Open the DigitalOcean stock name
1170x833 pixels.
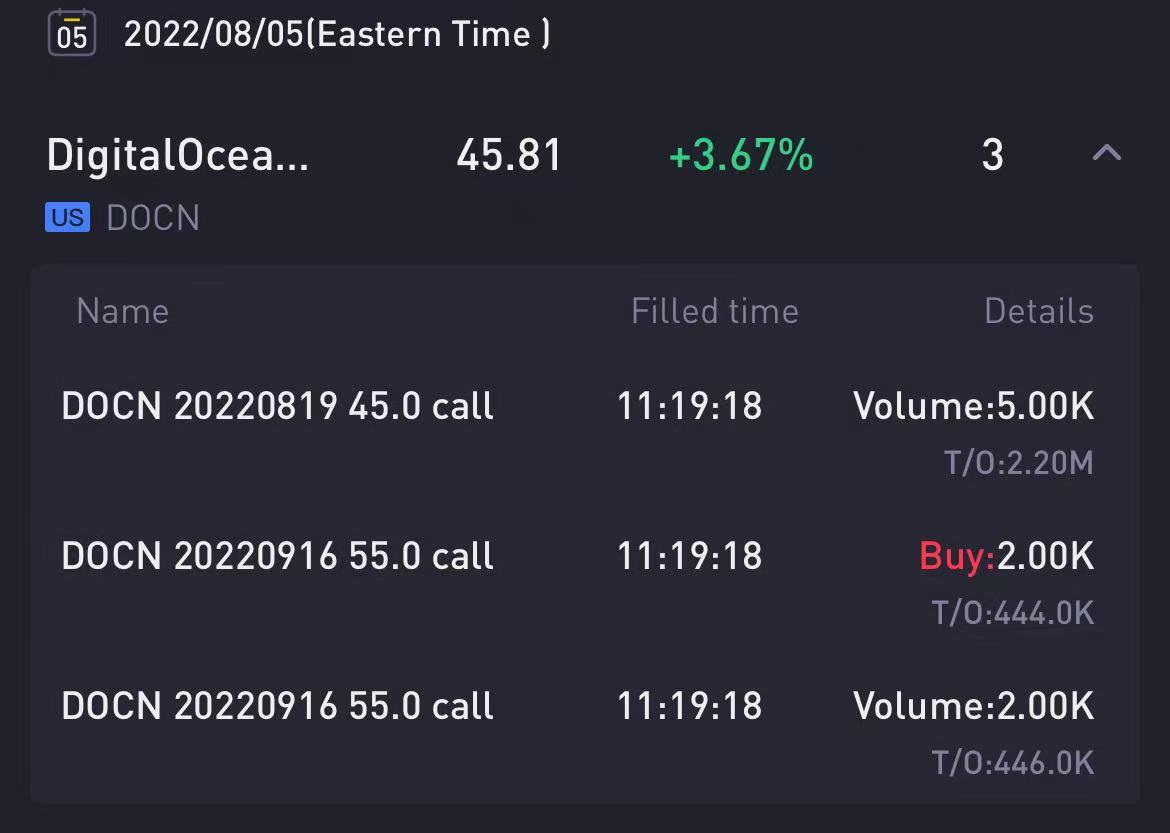coord(178,156)
